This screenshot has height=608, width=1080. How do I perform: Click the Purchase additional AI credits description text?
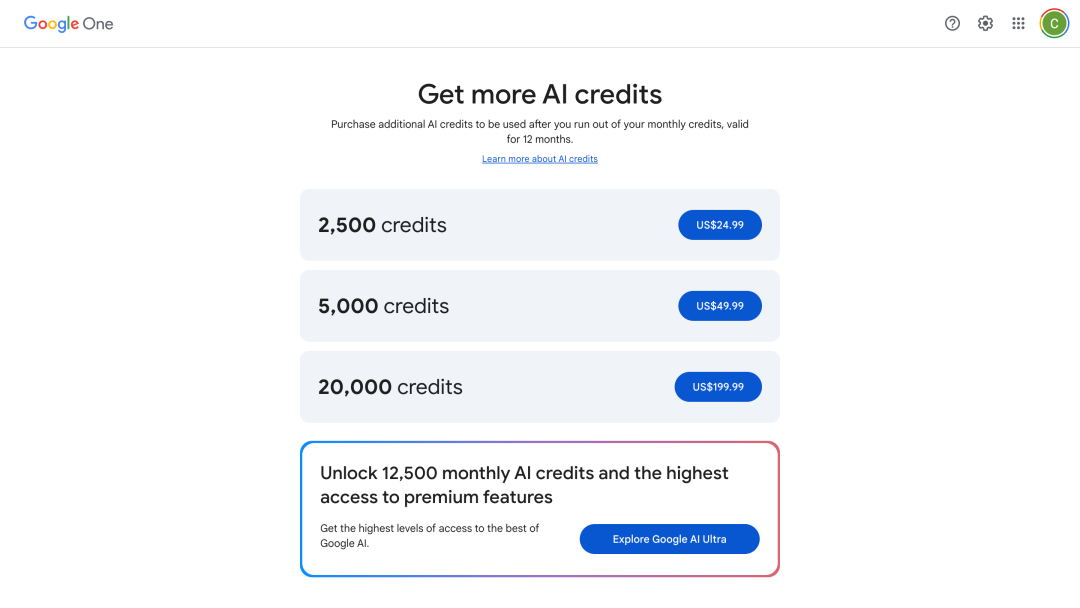[539, 132]
